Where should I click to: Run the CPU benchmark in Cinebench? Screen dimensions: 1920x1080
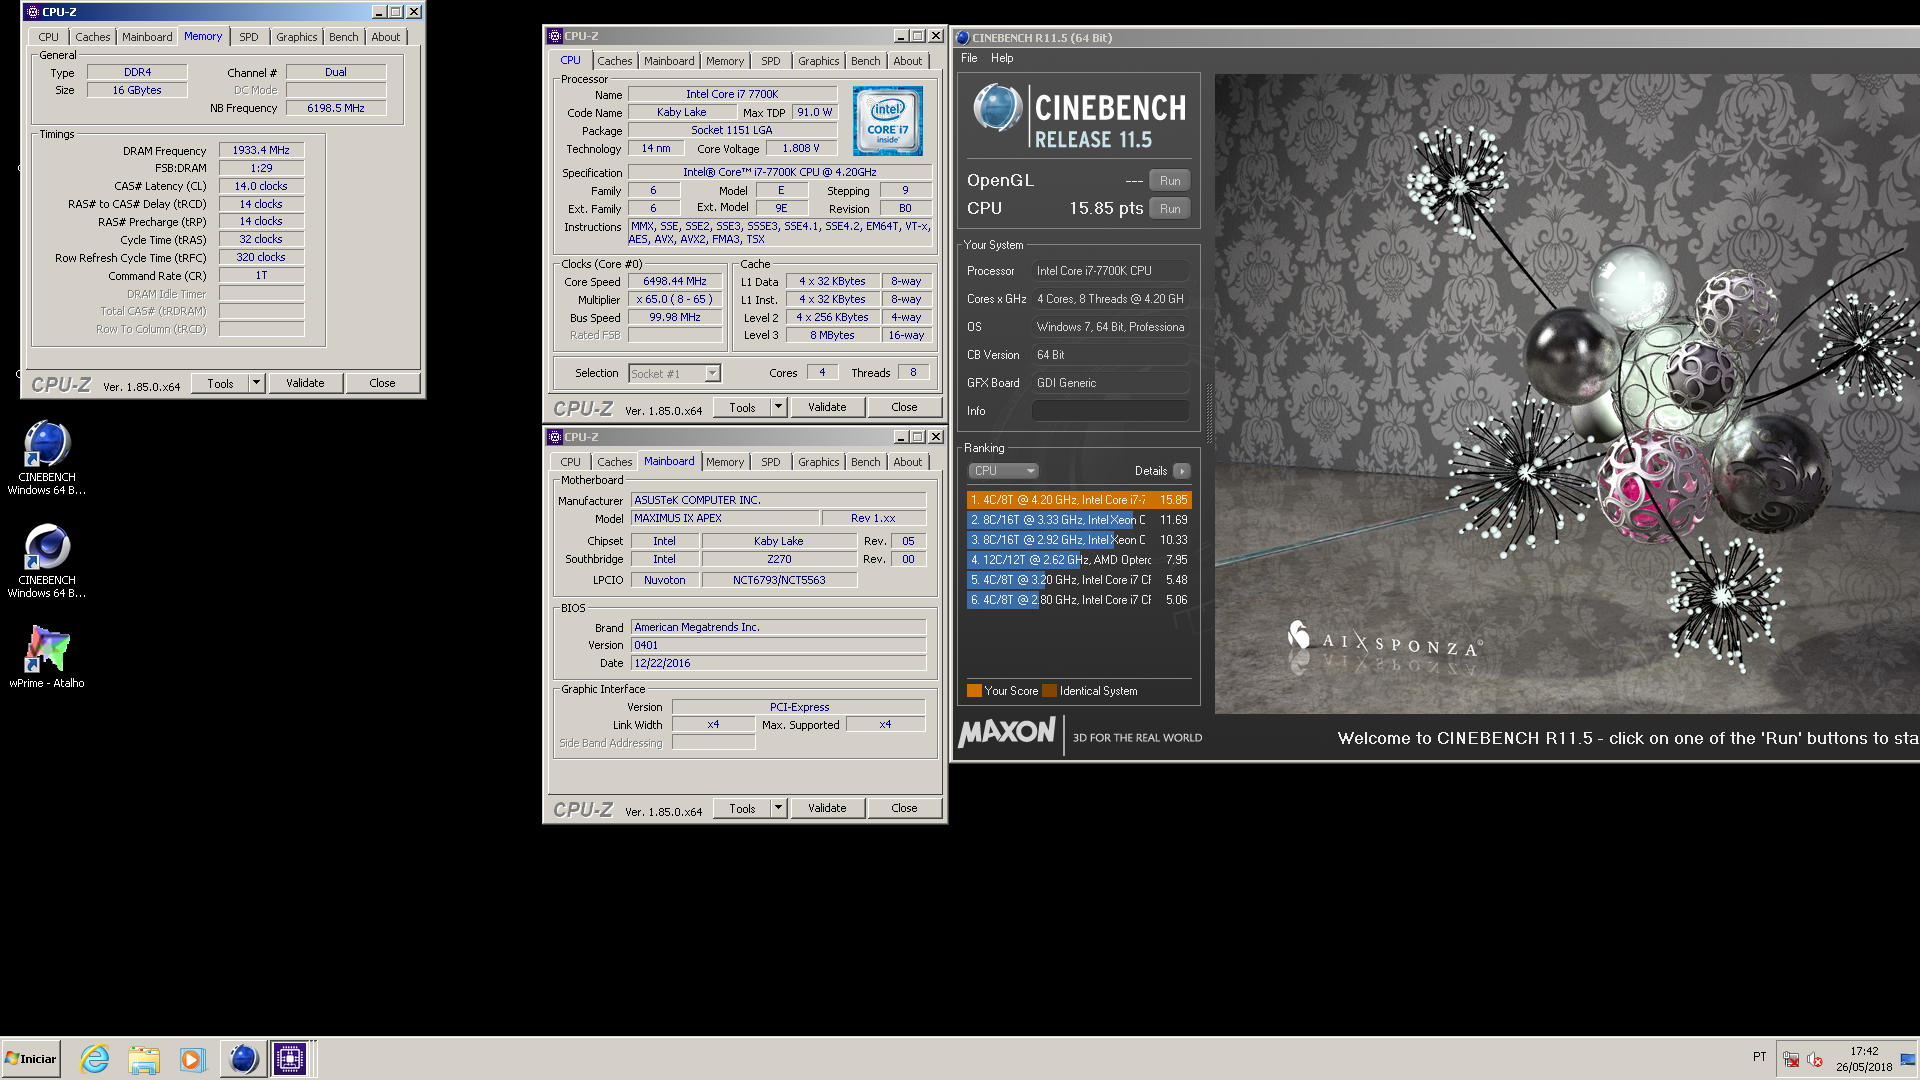(x=1170, y=209)
